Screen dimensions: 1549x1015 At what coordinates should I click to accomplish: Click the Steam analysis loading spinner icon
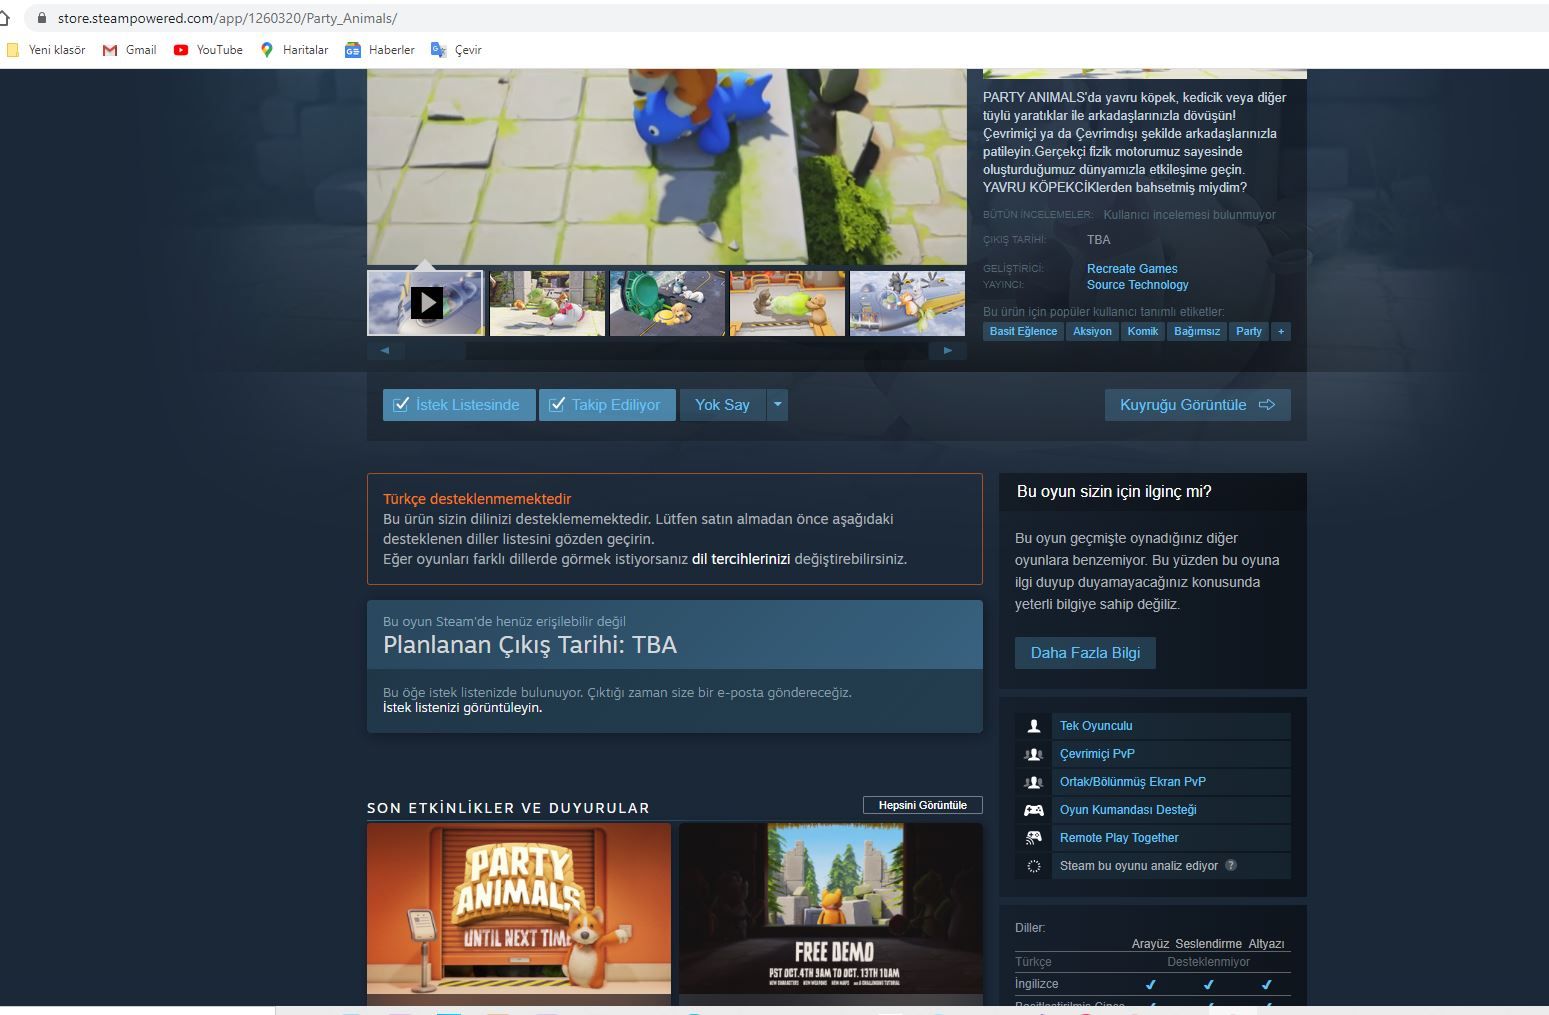click(x=1034, y=866)
